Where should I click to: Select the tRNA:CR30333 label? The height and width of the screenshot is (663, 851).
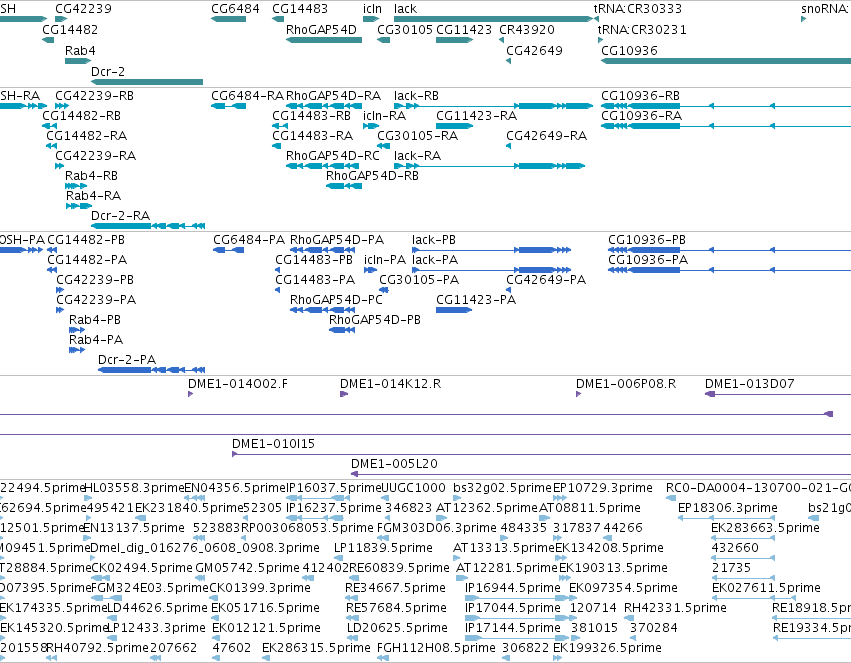click(x=638, y=9)
